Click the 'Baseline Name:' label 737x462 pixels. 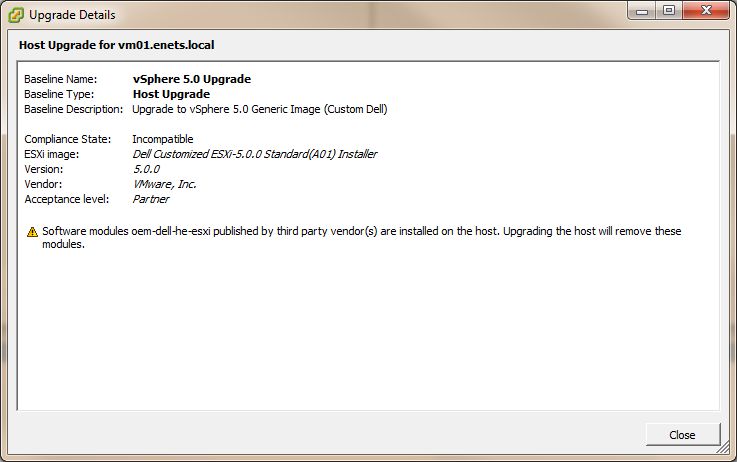pyautogui.click(x=61, y=79)
